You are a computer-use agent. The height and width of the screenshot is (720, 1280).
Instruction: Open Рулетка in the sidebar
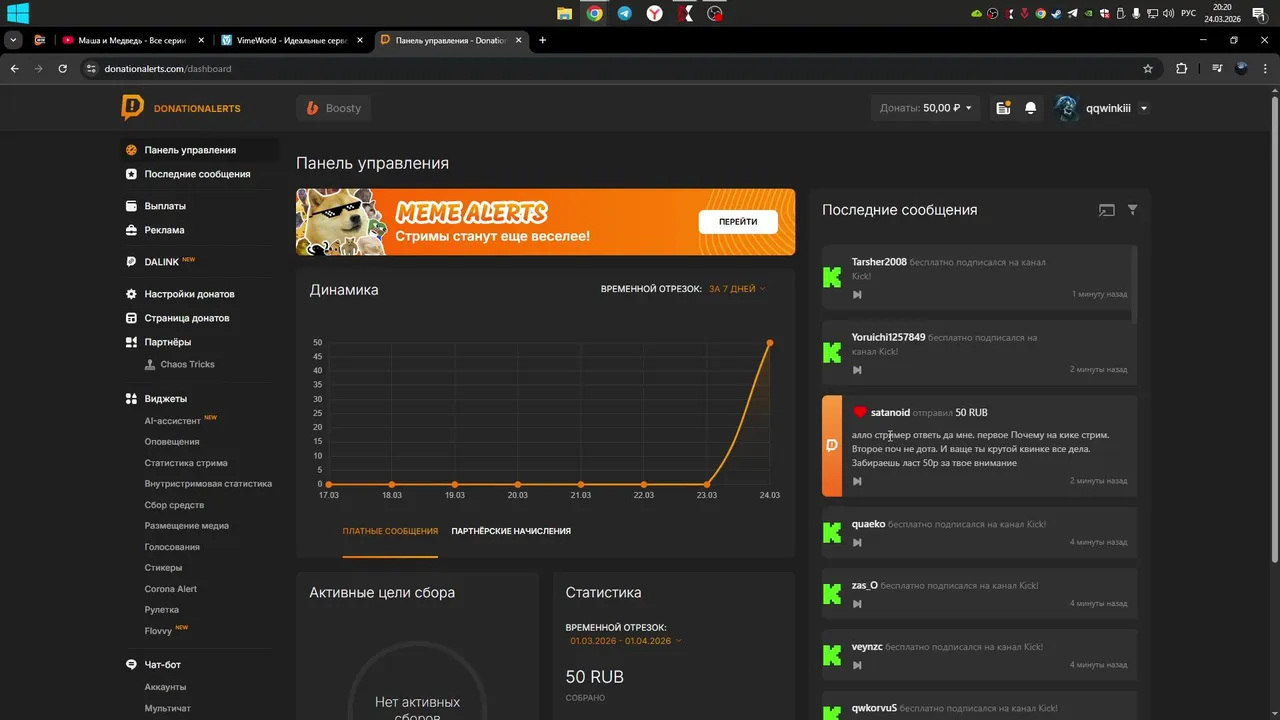tap(162, 610)
